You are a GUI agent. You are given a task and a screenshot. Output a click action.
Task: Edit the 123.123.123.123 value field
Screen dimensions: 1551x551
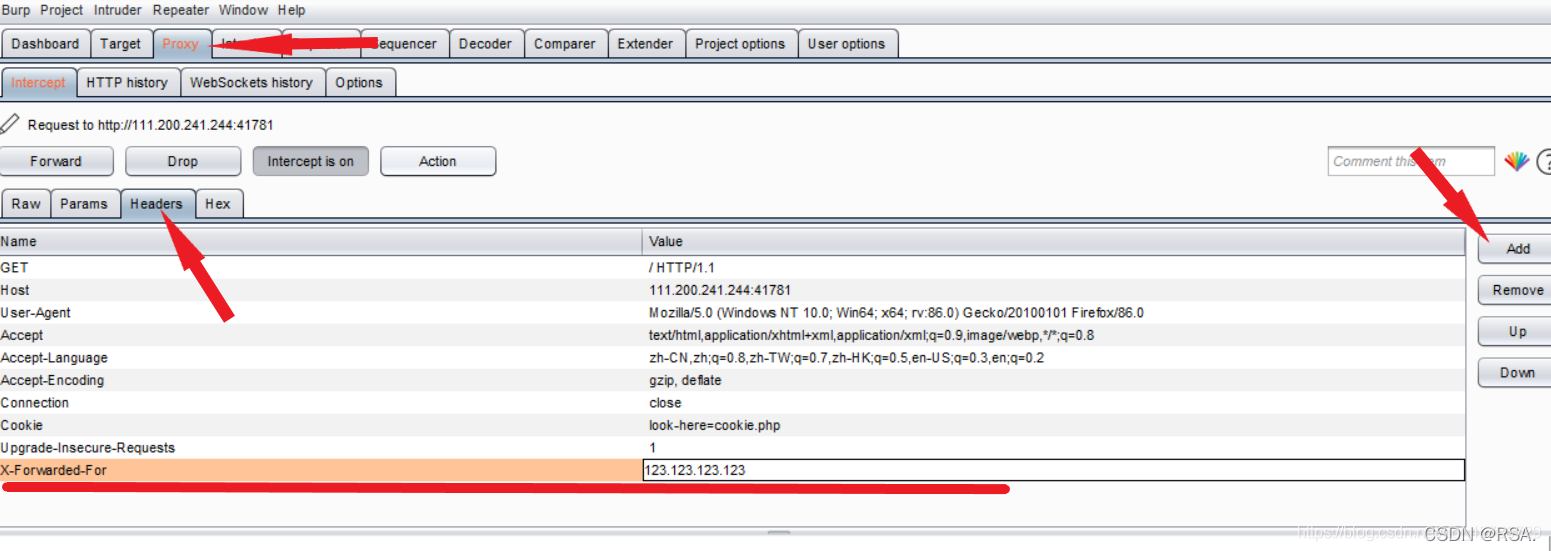1054,470
